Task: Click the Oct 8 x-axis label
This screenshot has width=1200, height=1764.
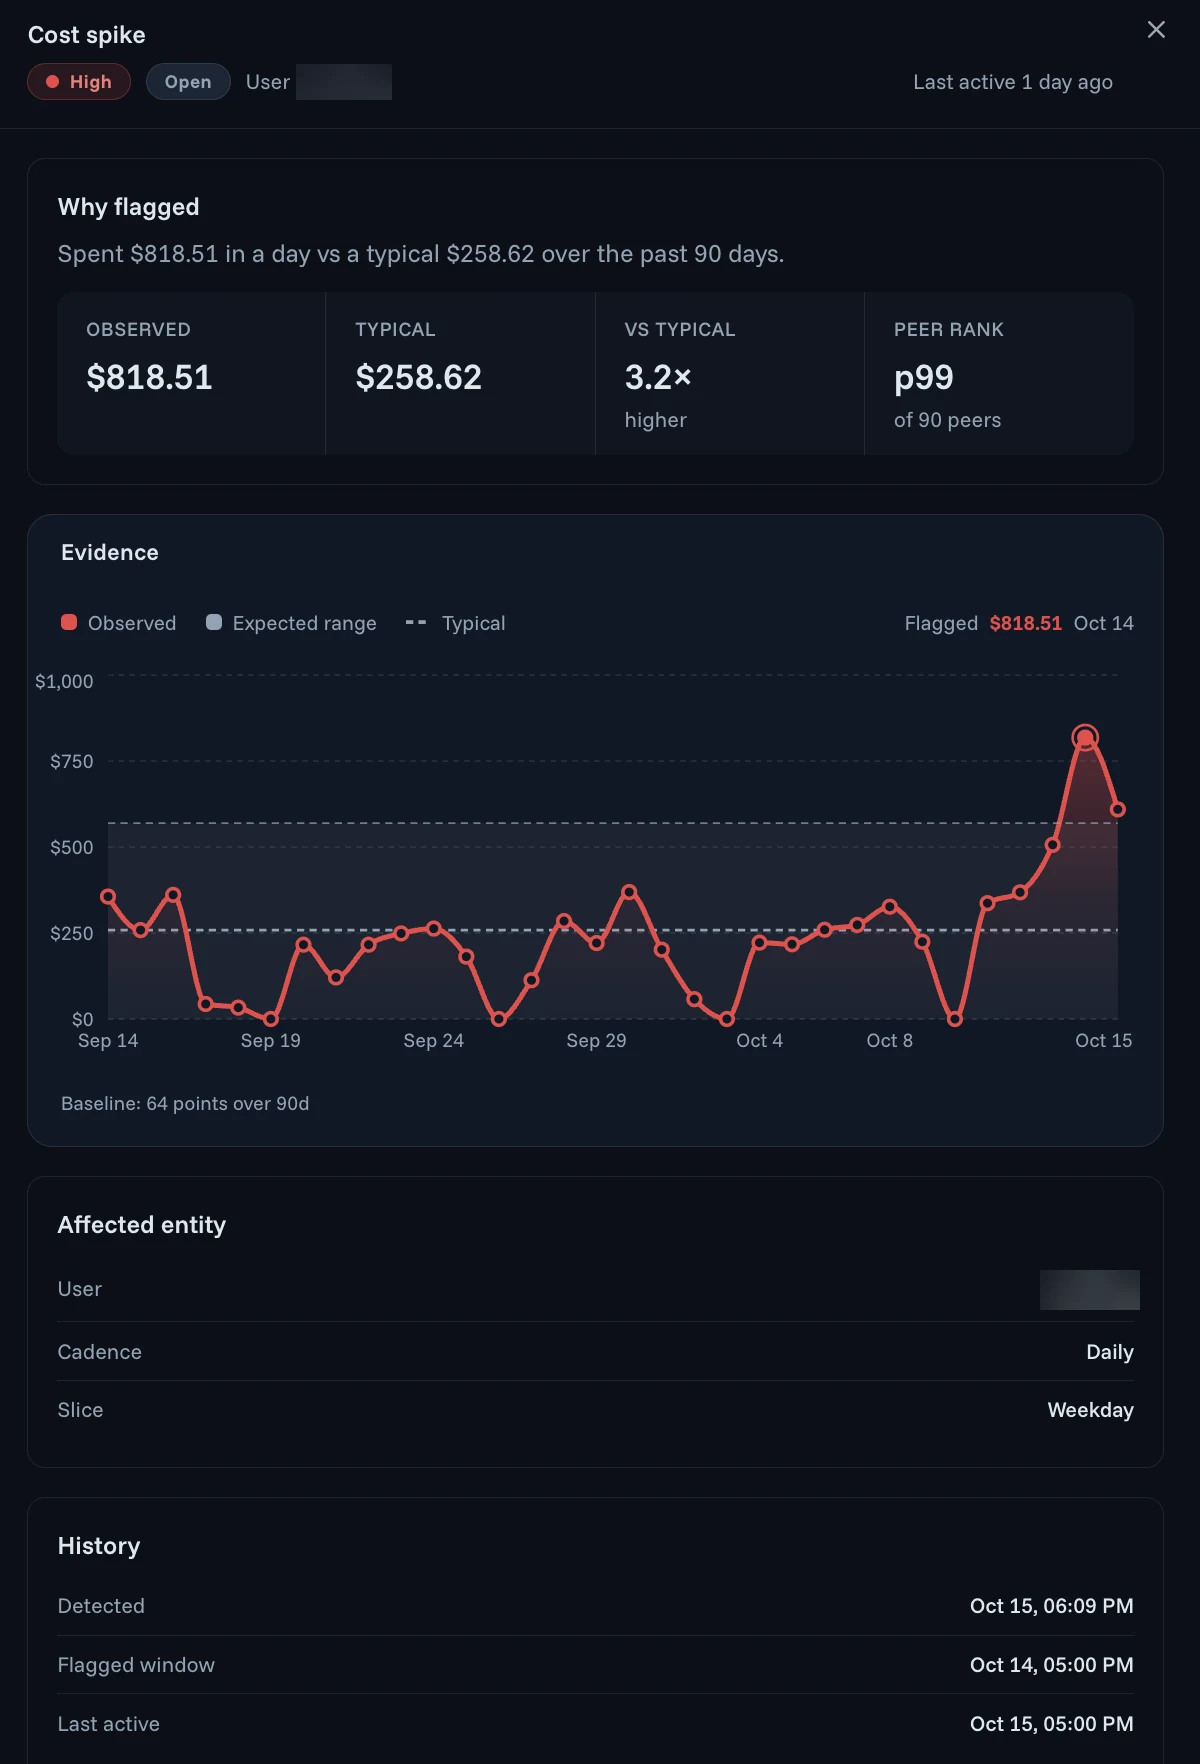Action: (x=890, y=1040)
